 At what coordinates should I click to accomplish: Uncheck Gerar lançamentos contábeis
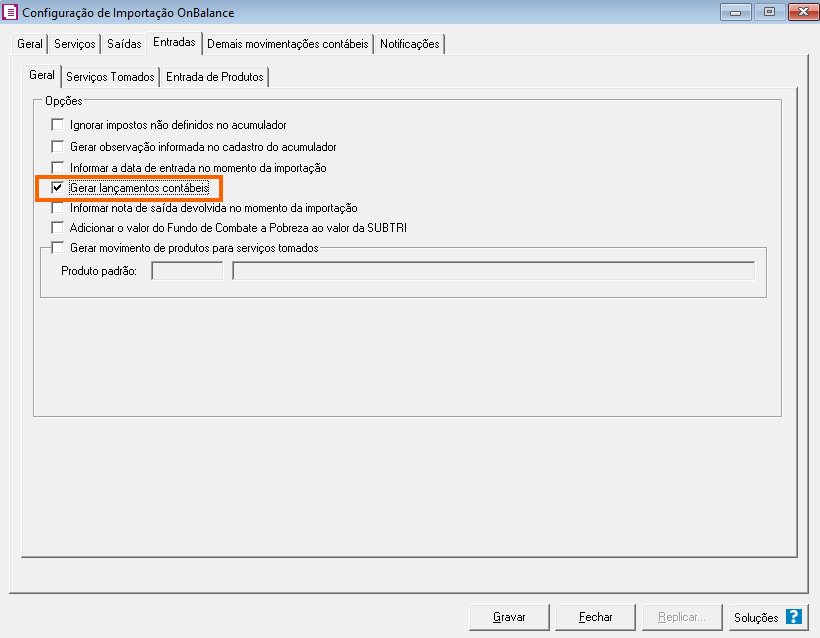(58, 188)
